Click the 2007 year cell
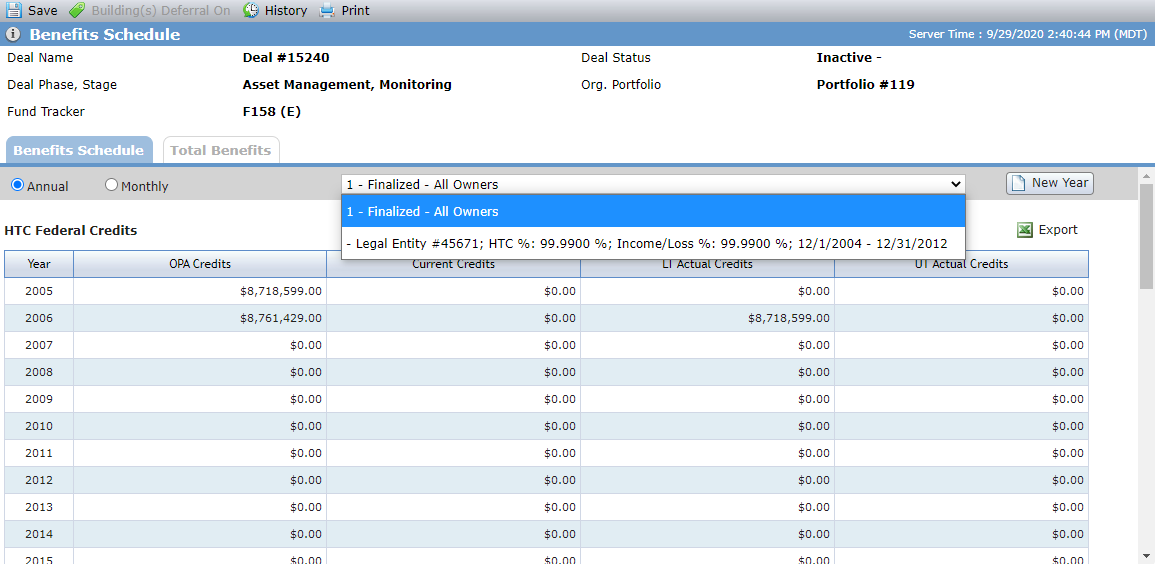1155x564 pixels. (39, 345)
